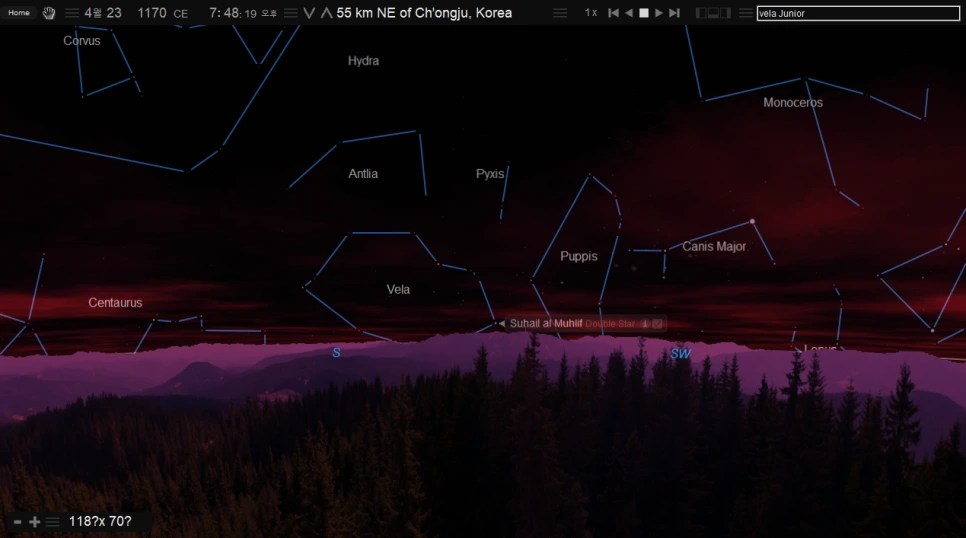
Task: Open the viewing location options menu icon
Action: [x=560, y=13]
